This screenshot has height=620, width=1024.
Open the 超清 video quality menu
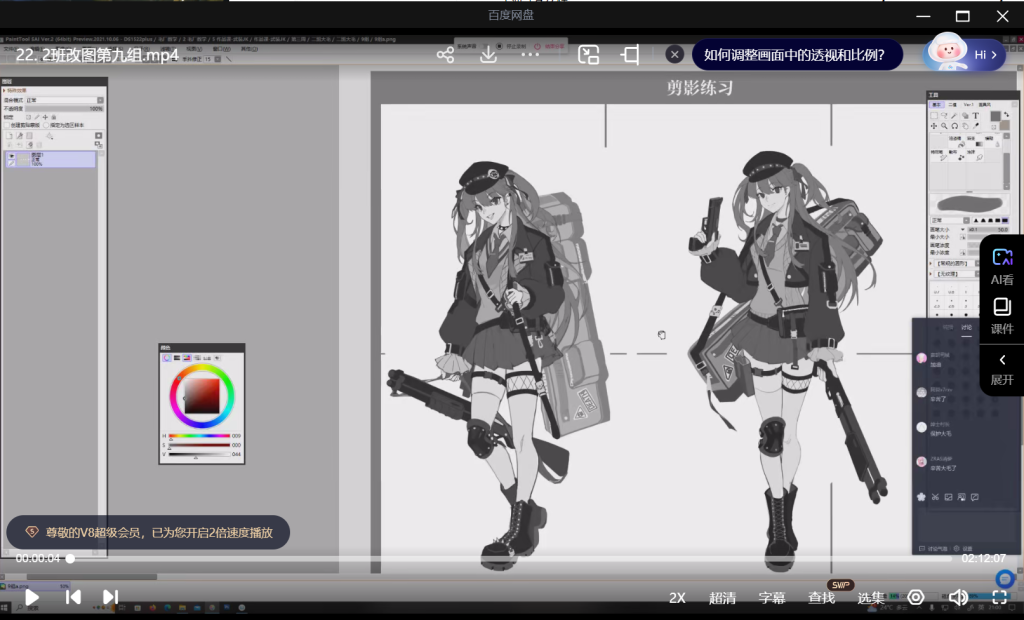[722, 598]
